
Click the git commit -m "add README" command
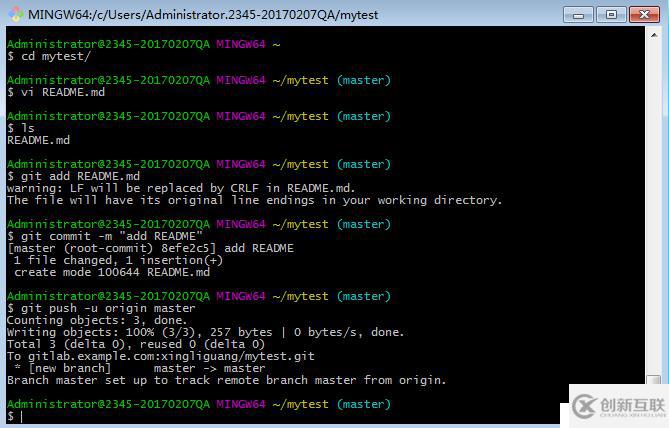point(105,236)
